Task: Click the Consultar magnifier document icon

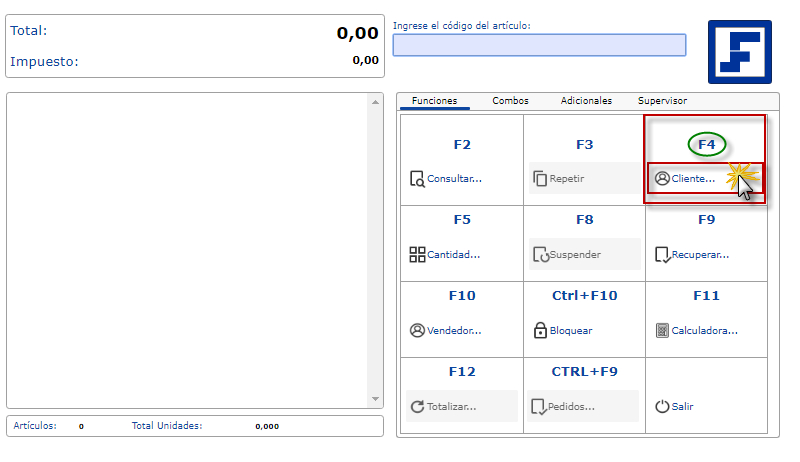Action: tap(417, 179)
